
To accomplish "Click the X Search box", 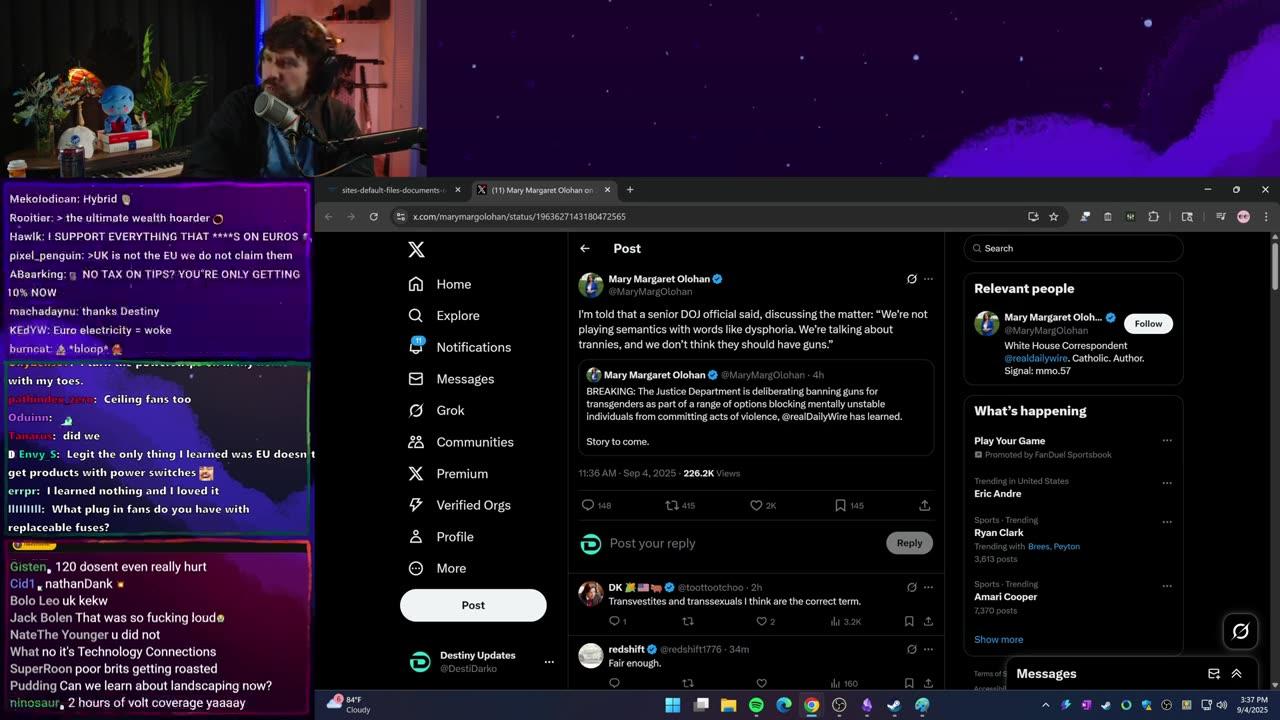I will coord(1073,248).
